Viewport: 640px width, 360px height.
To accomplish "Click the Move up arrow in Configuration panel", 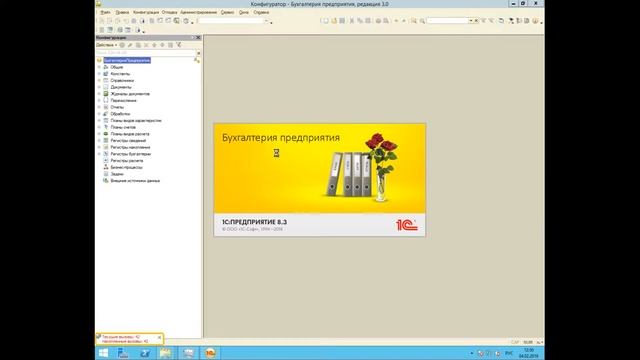I will [154, 45].
